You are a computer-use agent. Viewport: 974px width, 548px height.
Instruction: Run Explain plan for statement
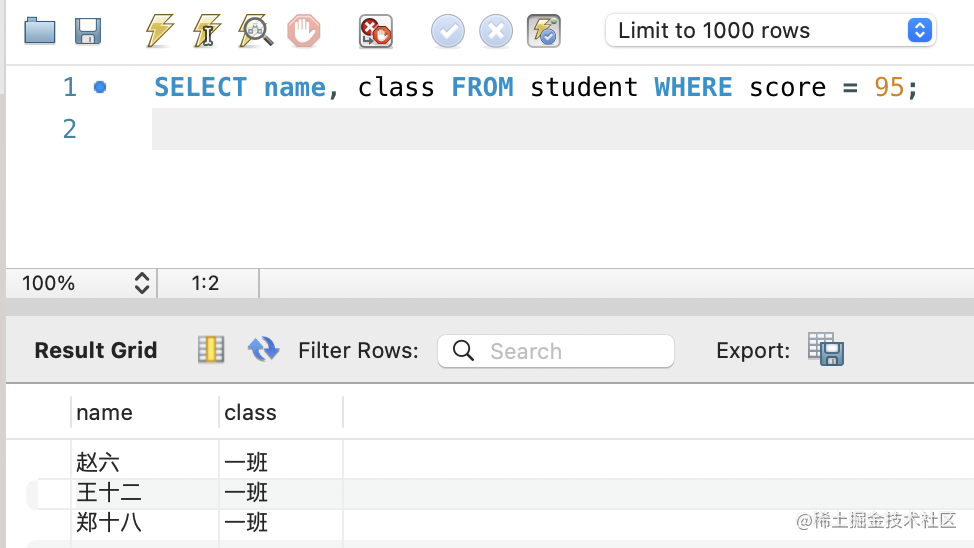pyautogui.click(x=255, y=31)
